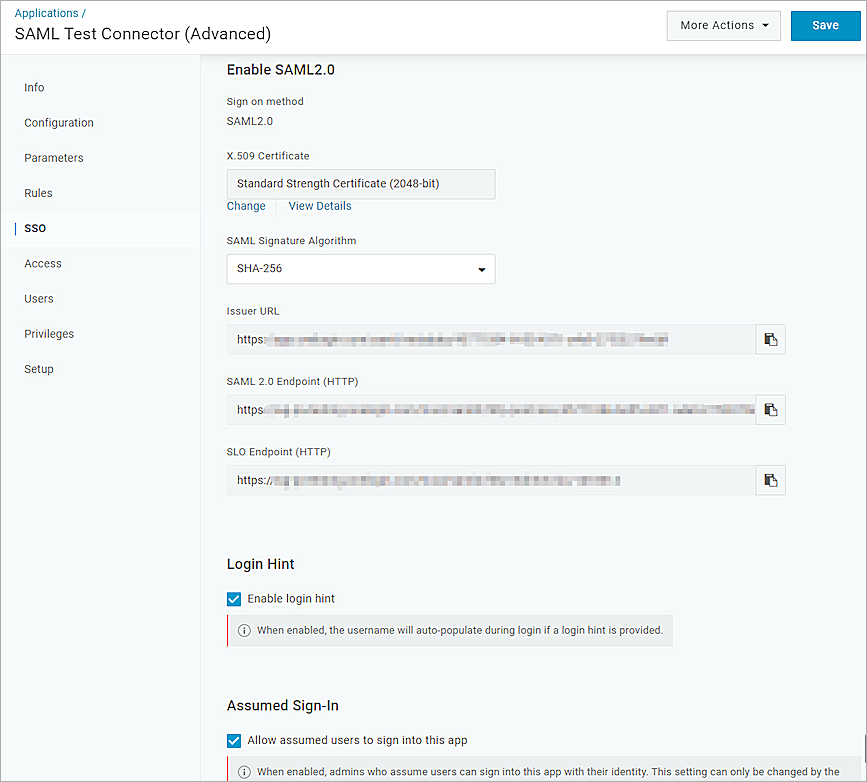Open the Privileges section
Screen dimensions: 867x782
(x=49, y=333)
